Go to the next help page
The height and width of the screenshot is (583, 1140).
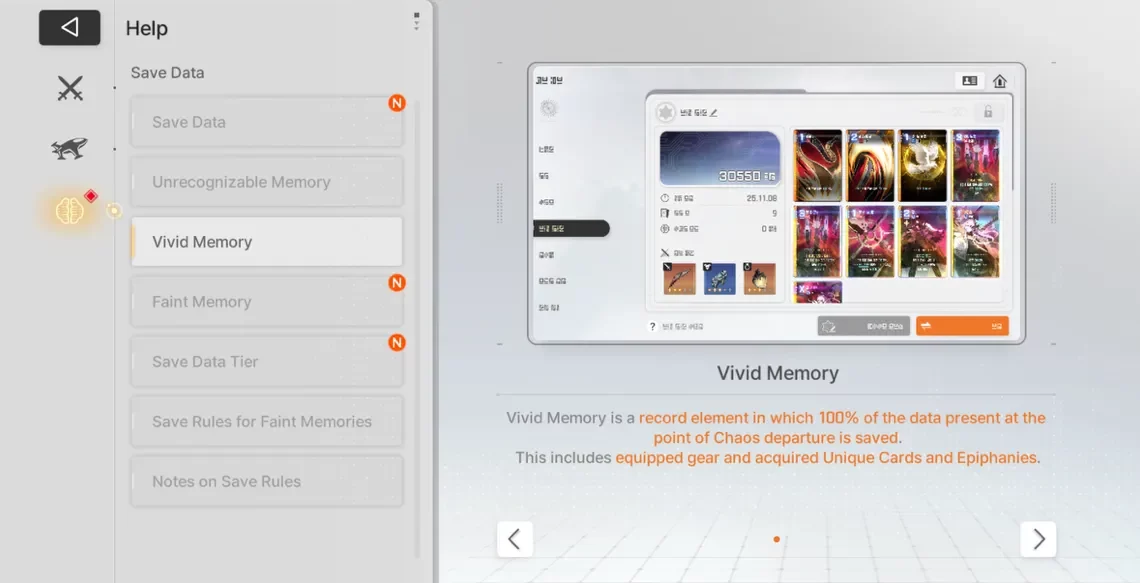tap(1038, 540)
